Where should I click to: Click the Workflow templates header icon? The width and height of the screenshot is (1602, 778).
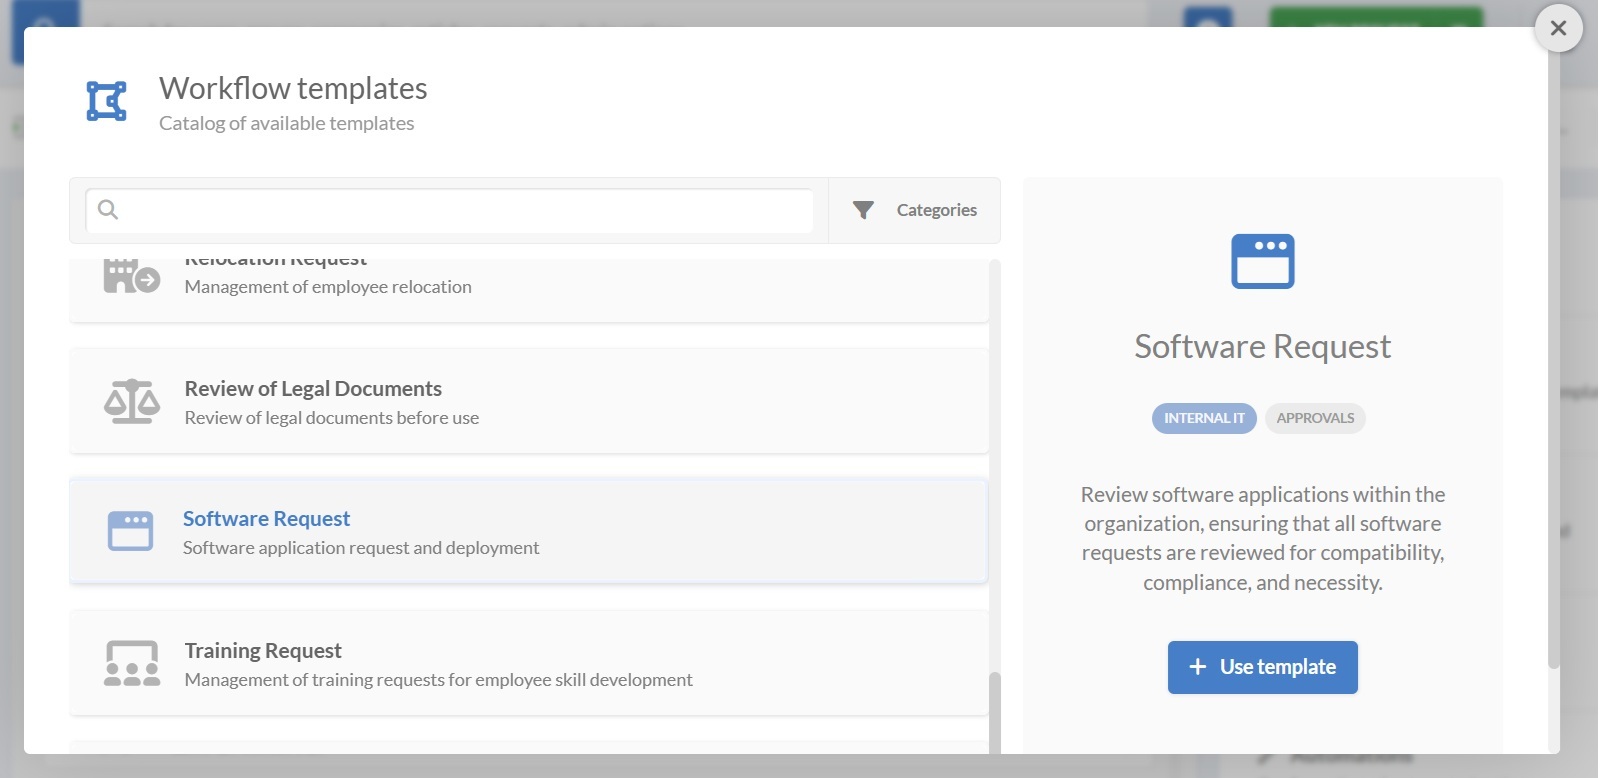coord(106,101)
